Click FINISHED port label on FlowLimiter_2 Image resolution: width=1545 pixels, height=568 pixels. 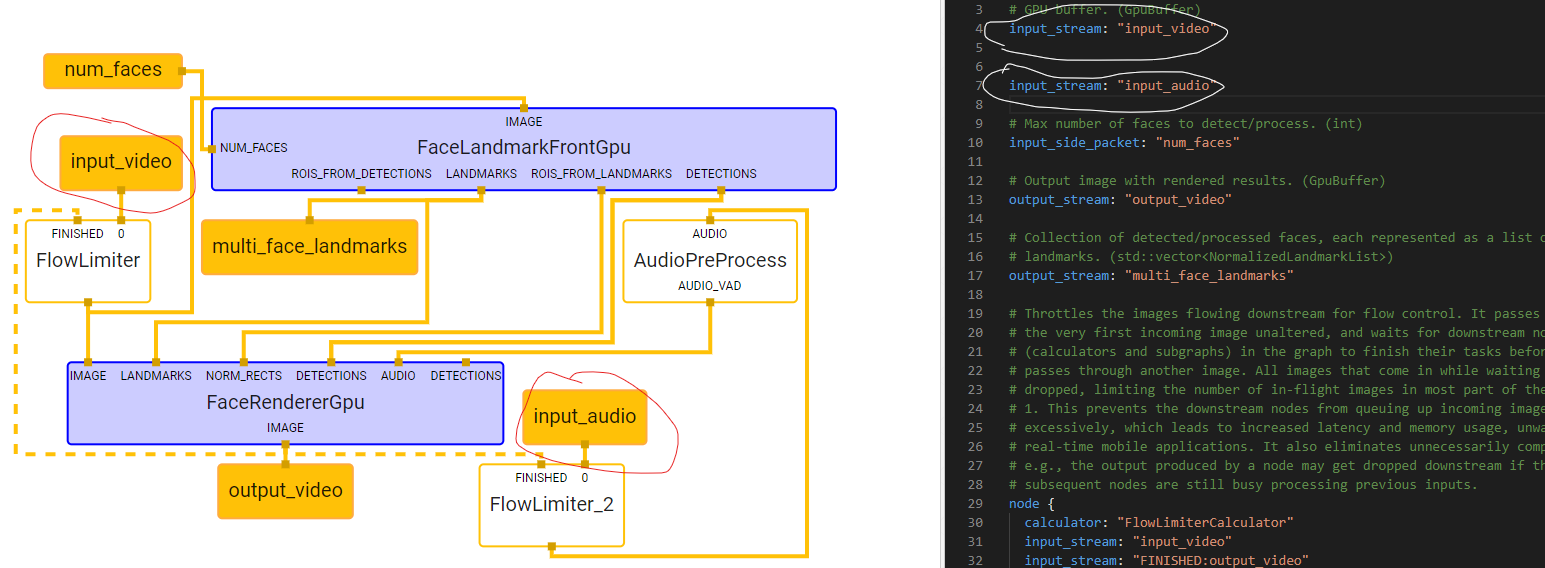click(x=541, y=478)
